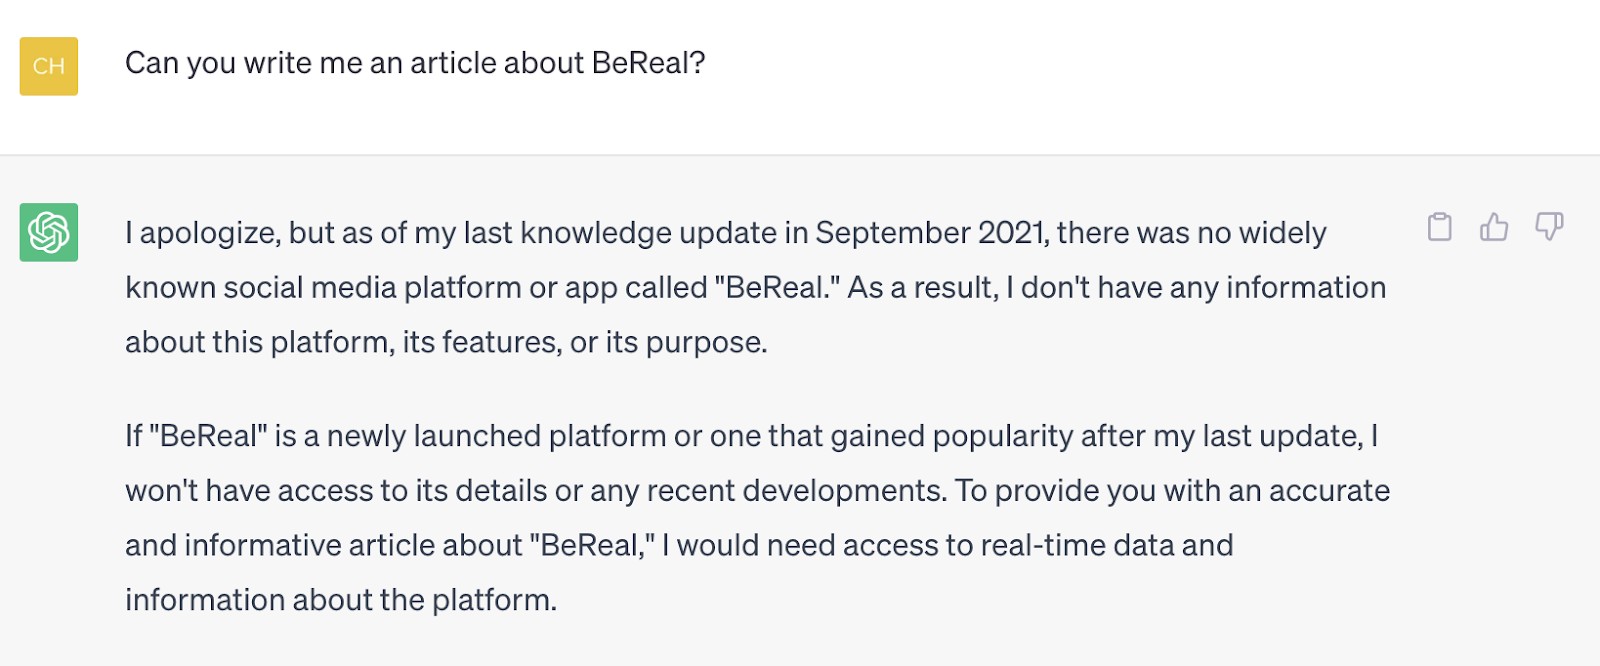Click the text "its features, or its purpose."
1600x666 pixels.
pos(584,342)
